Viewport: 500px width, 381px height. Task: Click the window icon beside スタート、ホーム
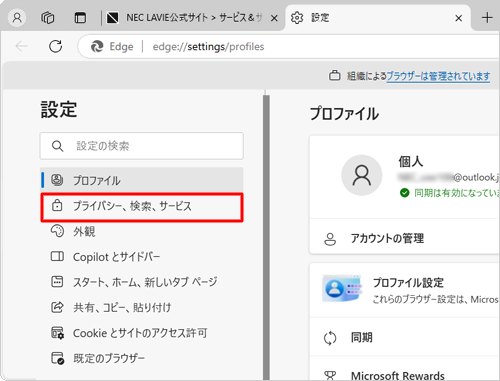point(57,281)
